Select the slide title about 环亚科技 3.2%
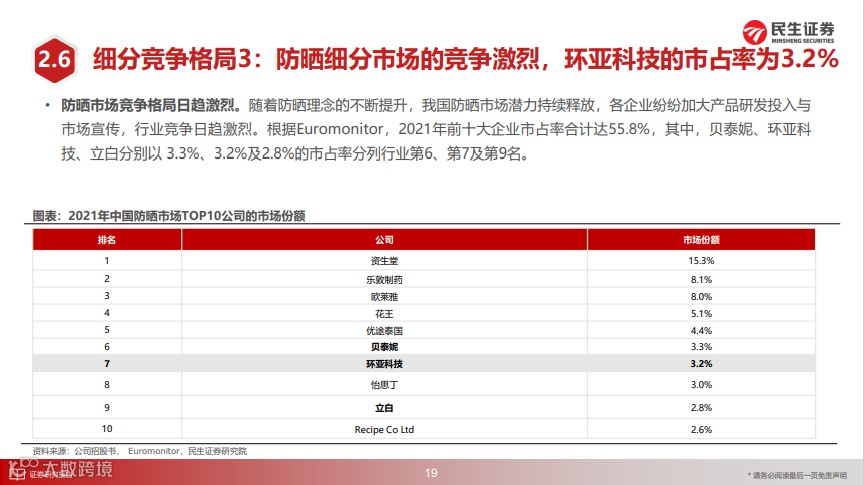This screenshot has width=864, height=485. [465, 59]
